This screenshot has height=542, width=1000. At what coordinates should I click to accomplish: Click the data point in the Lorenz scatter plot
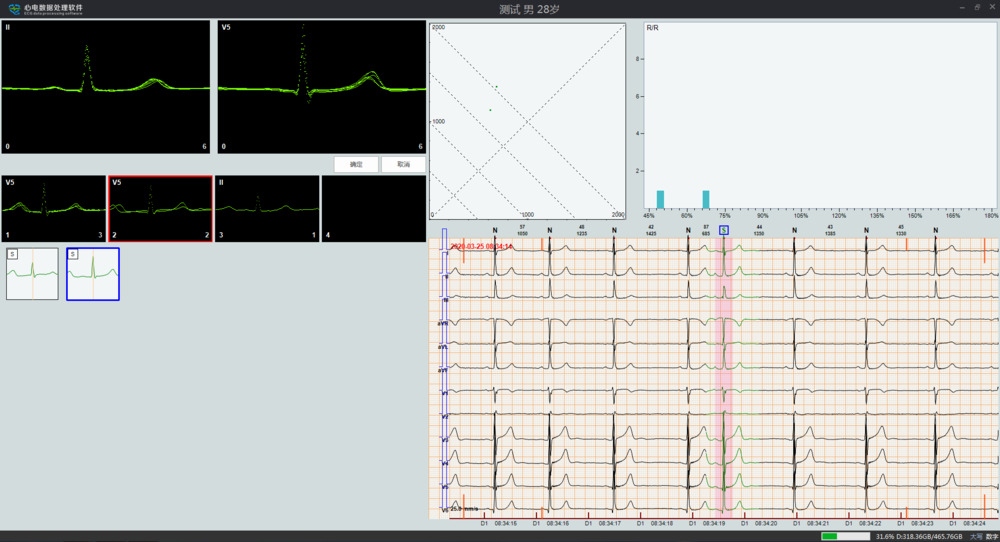point(490,109)
